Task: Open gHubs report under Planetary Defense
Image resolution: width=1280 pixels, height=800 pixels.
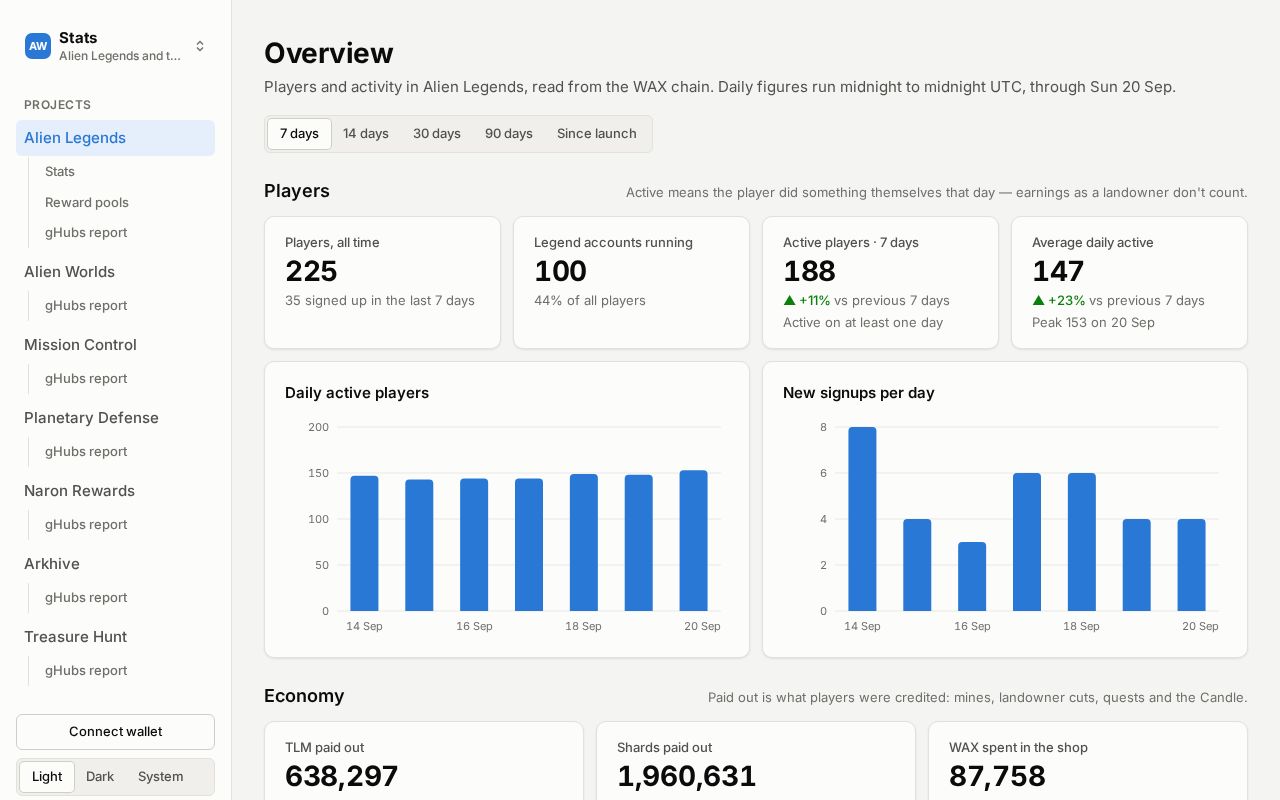Action: (x=86, y=451)
